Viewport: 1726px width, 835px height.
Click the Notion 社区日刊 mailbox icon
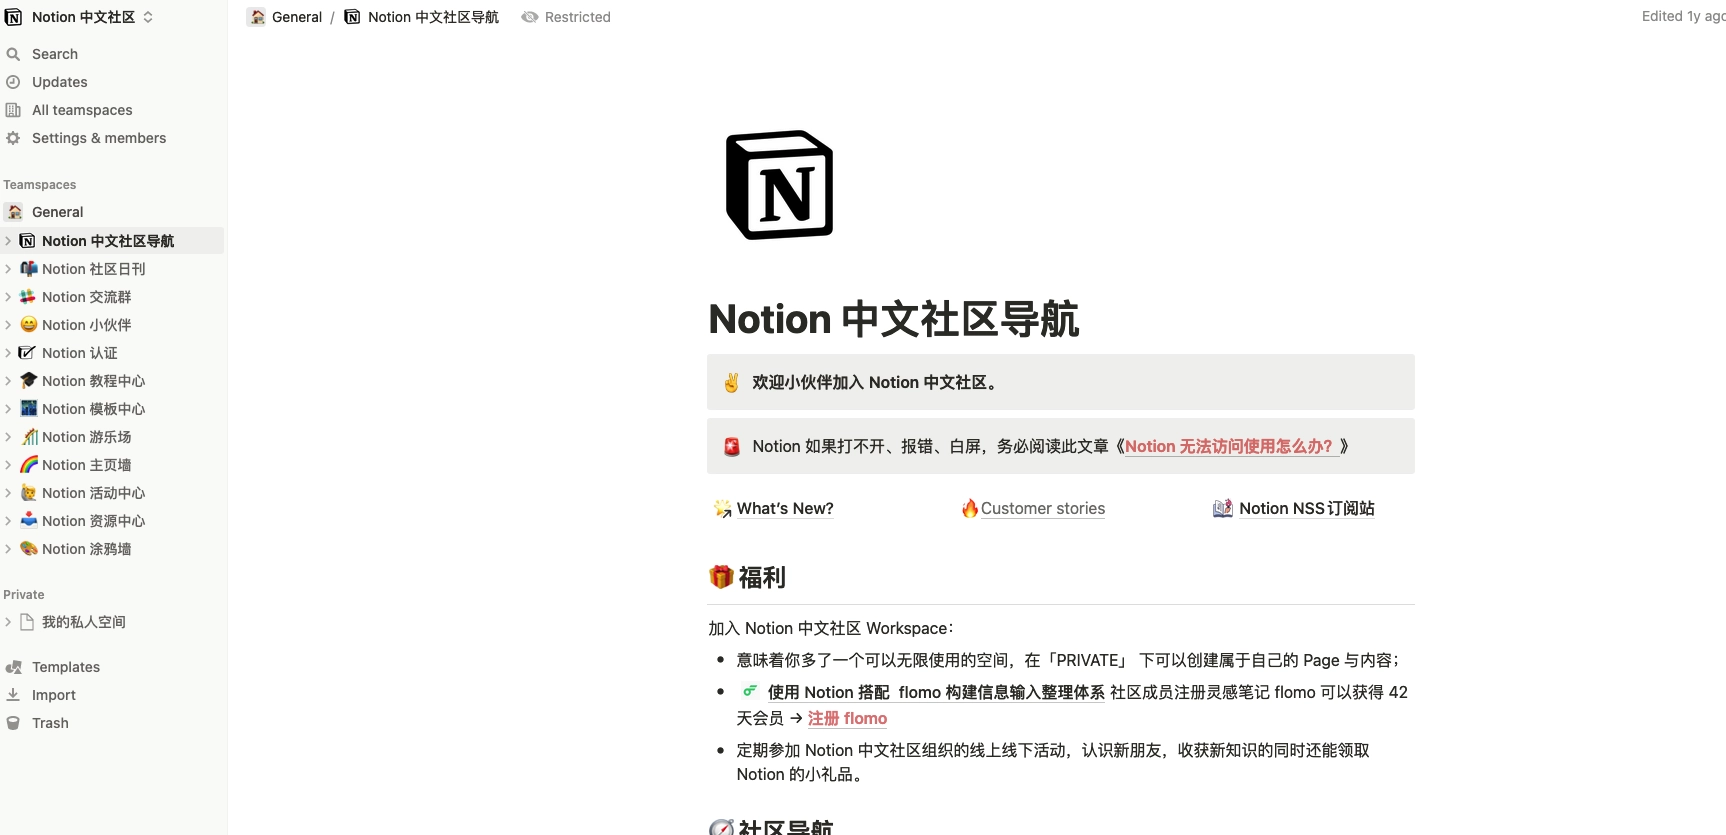tap(29, 269)
